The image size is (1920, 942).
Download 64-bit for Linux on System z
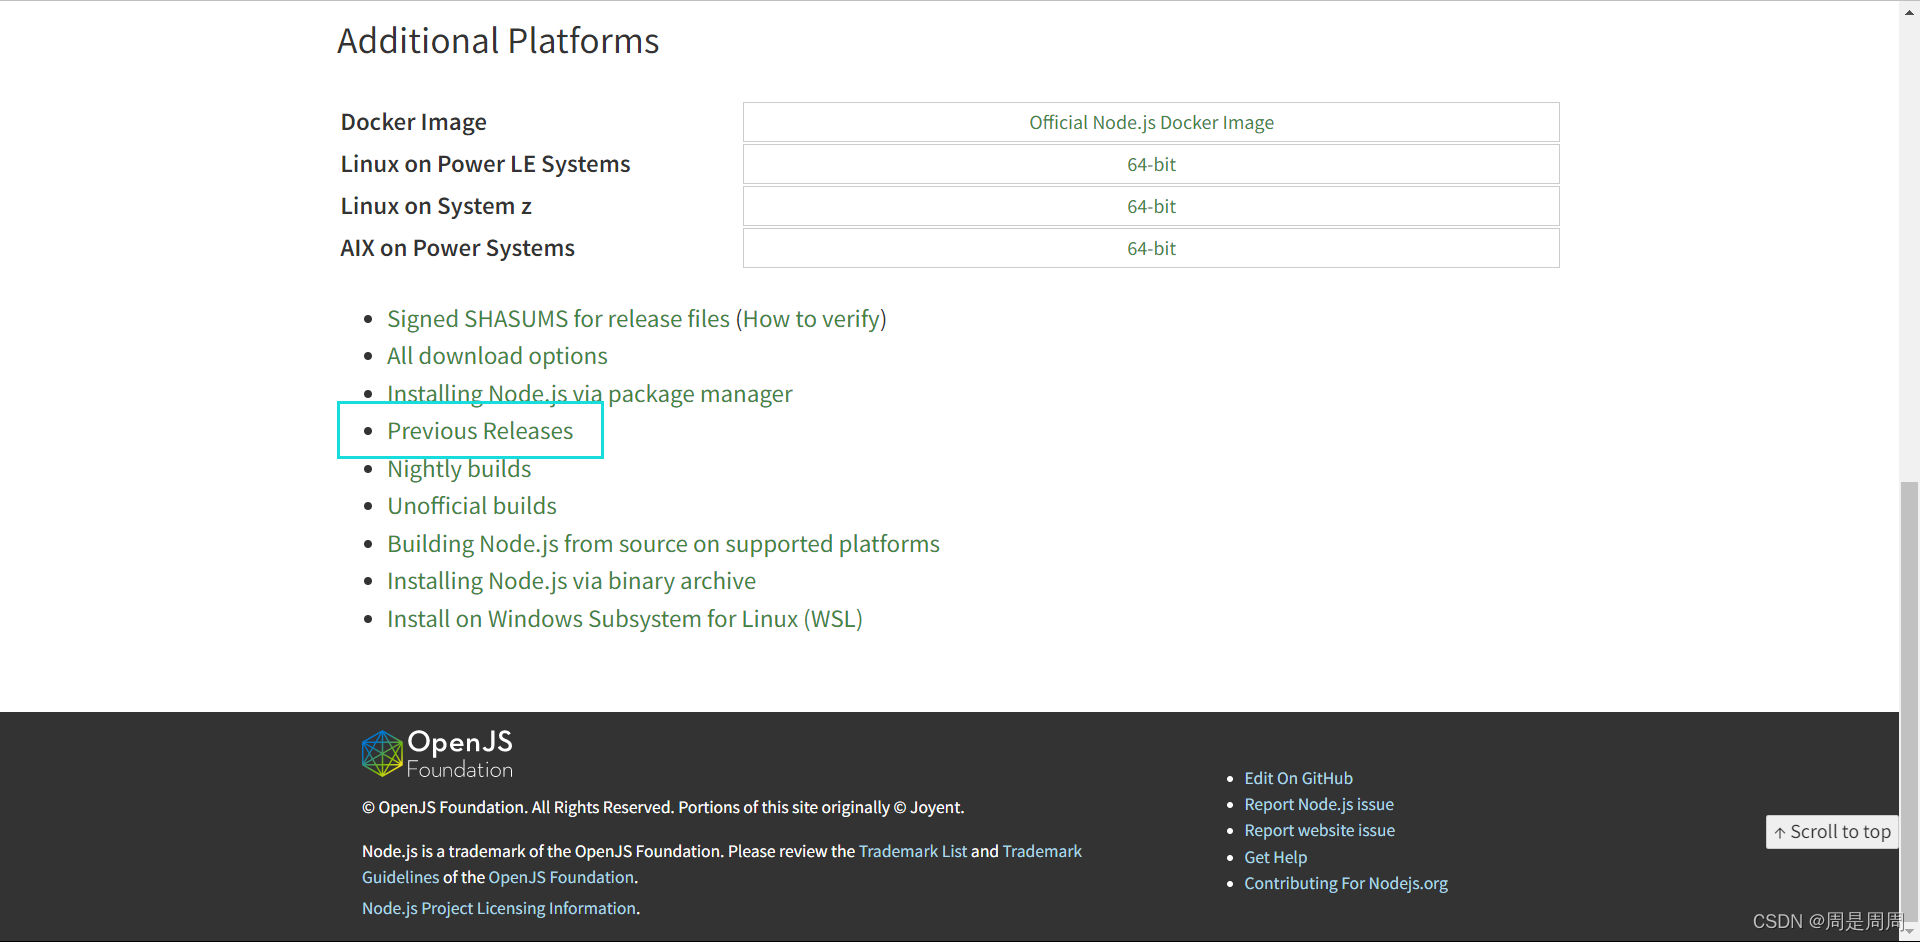pos(1151,206)
